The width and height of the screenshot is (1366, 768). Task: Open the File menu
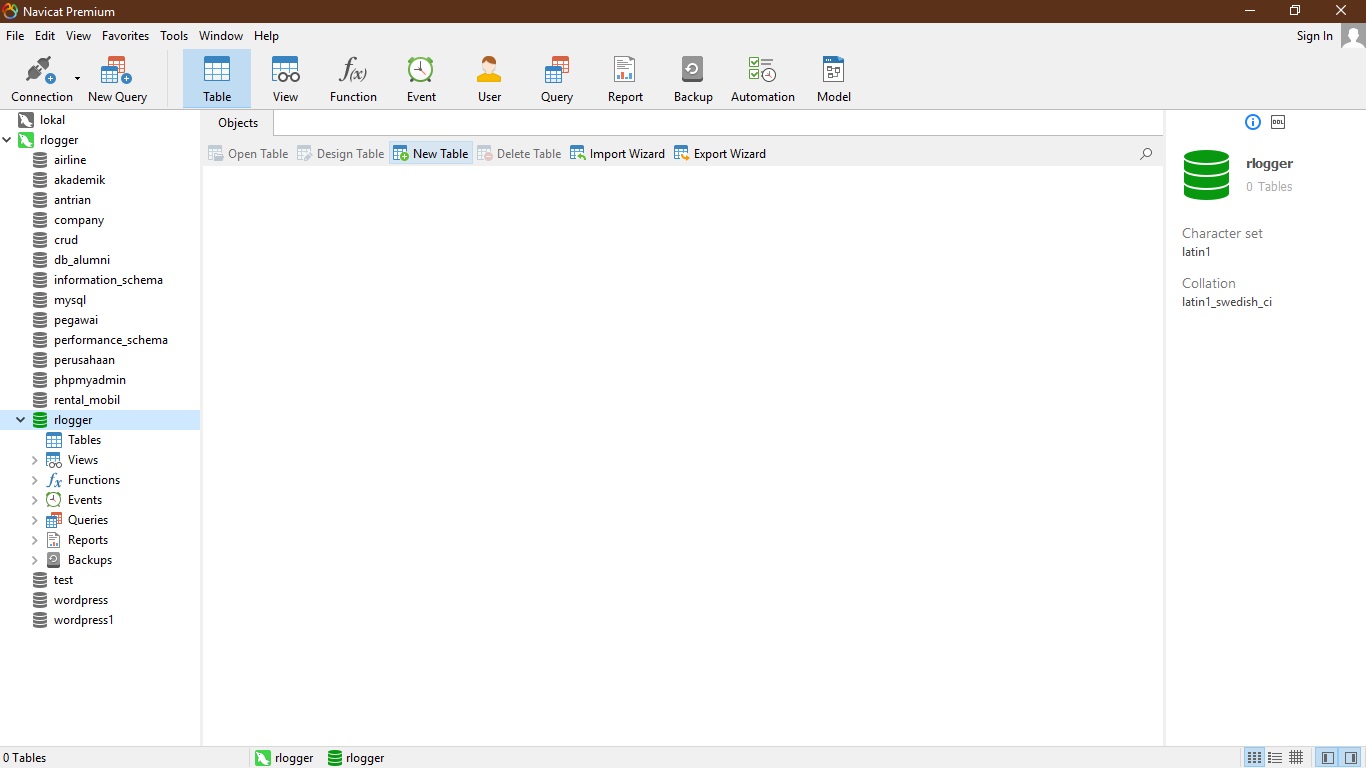coord(15,35)
